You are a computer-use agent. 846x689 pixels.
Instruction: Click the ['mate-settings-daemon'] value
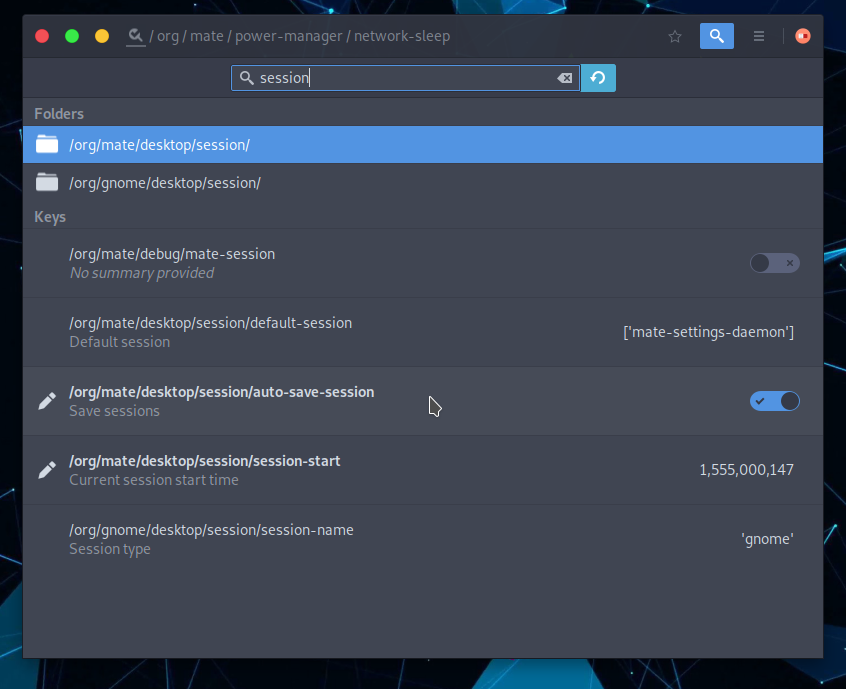coord(708,332)
